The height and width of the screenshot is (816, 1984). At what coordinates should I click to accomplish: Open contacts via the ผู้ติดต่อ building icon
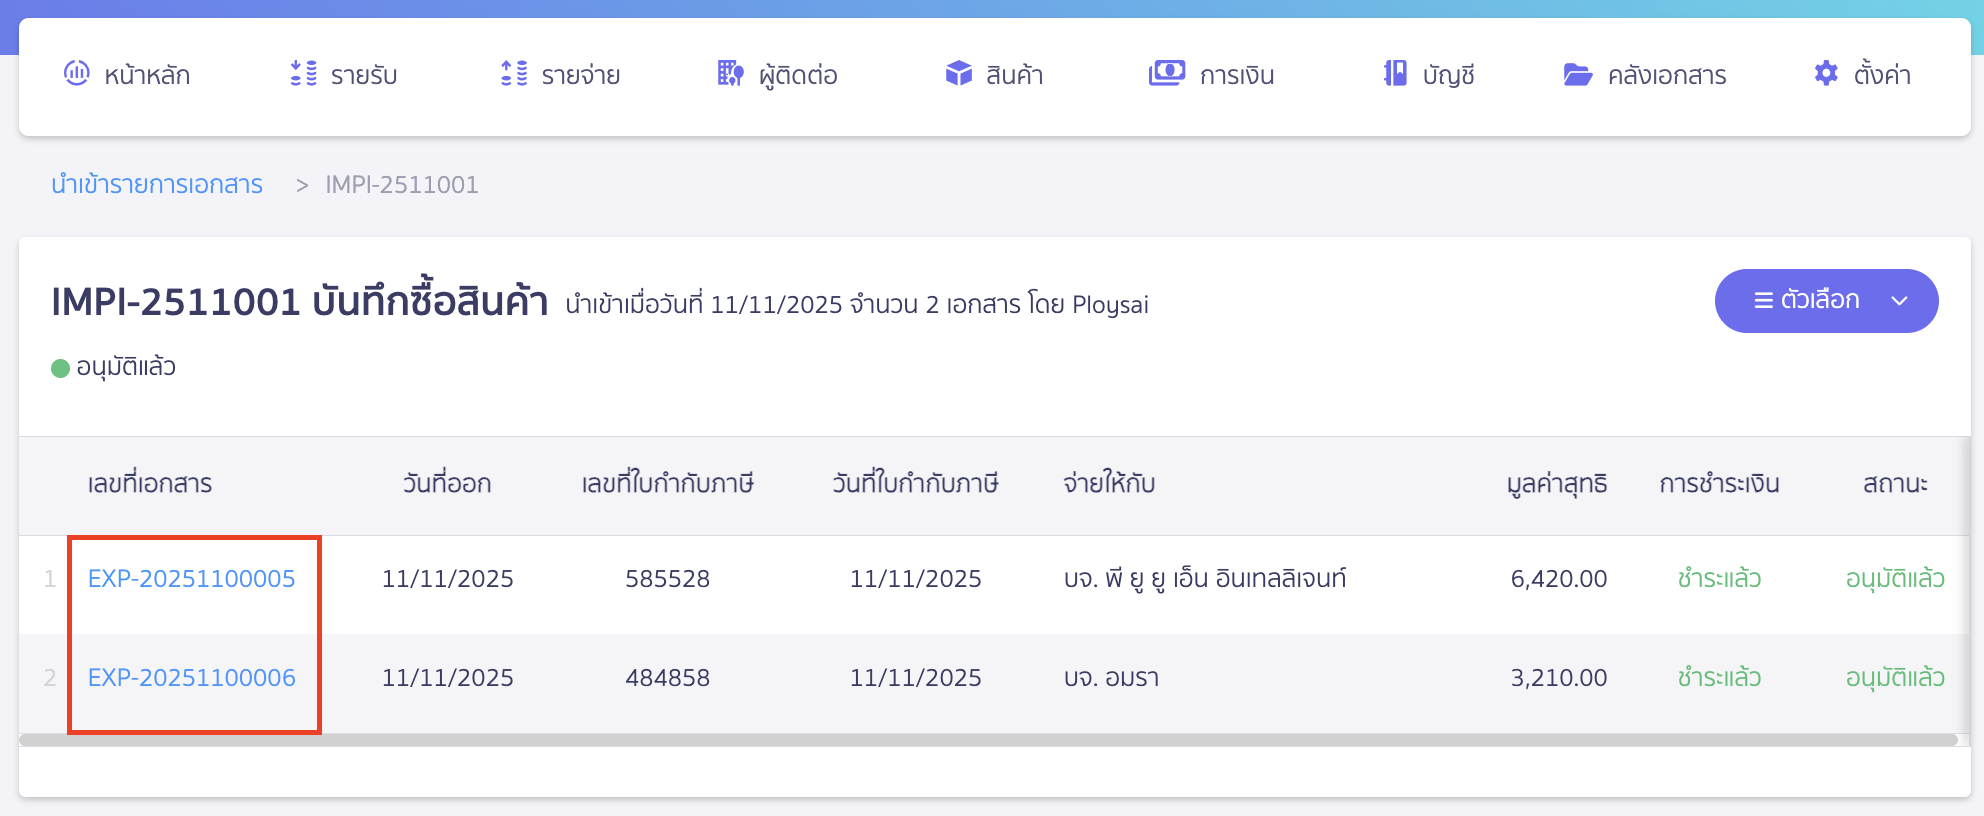pyautogui.click(x=729, y=74)
